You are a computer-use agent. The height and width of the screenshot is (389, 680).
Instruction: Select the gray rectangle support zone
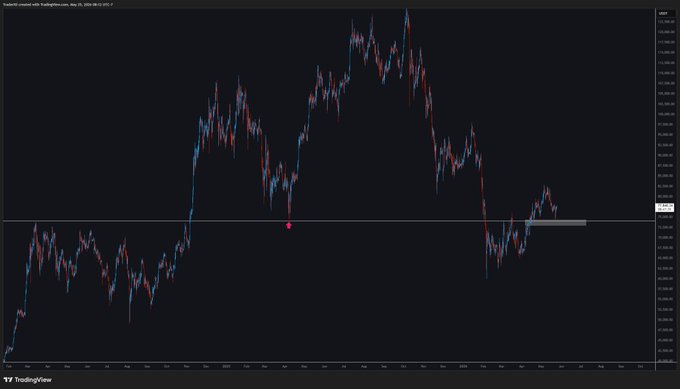pos(556,223)
